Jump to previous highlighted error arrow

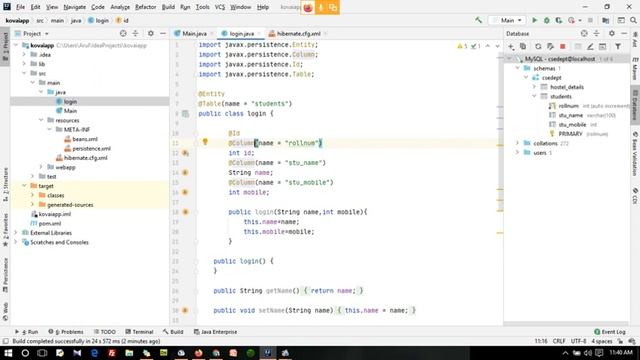pos(487,46)
